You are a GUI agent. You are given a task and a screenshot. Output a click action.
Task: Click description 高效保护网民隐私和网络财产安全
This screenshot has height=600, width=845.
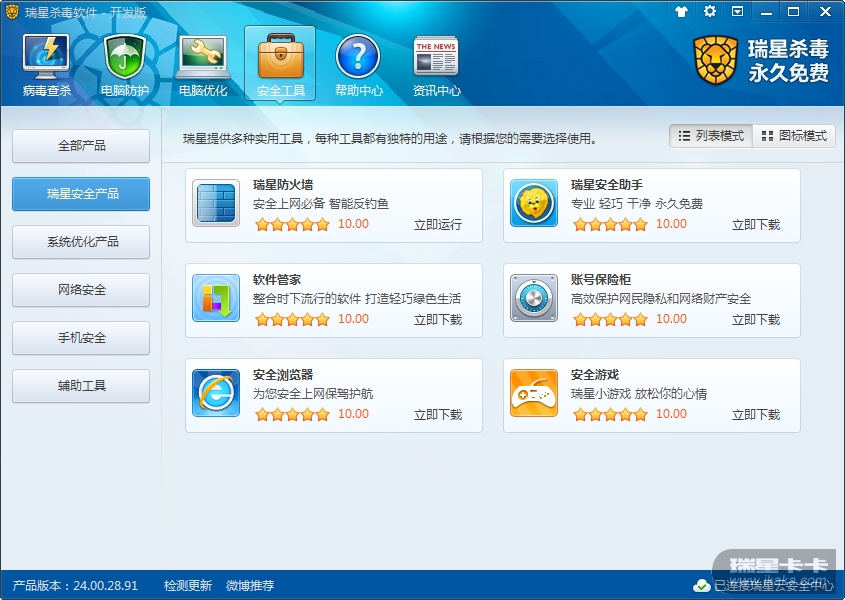661,299
